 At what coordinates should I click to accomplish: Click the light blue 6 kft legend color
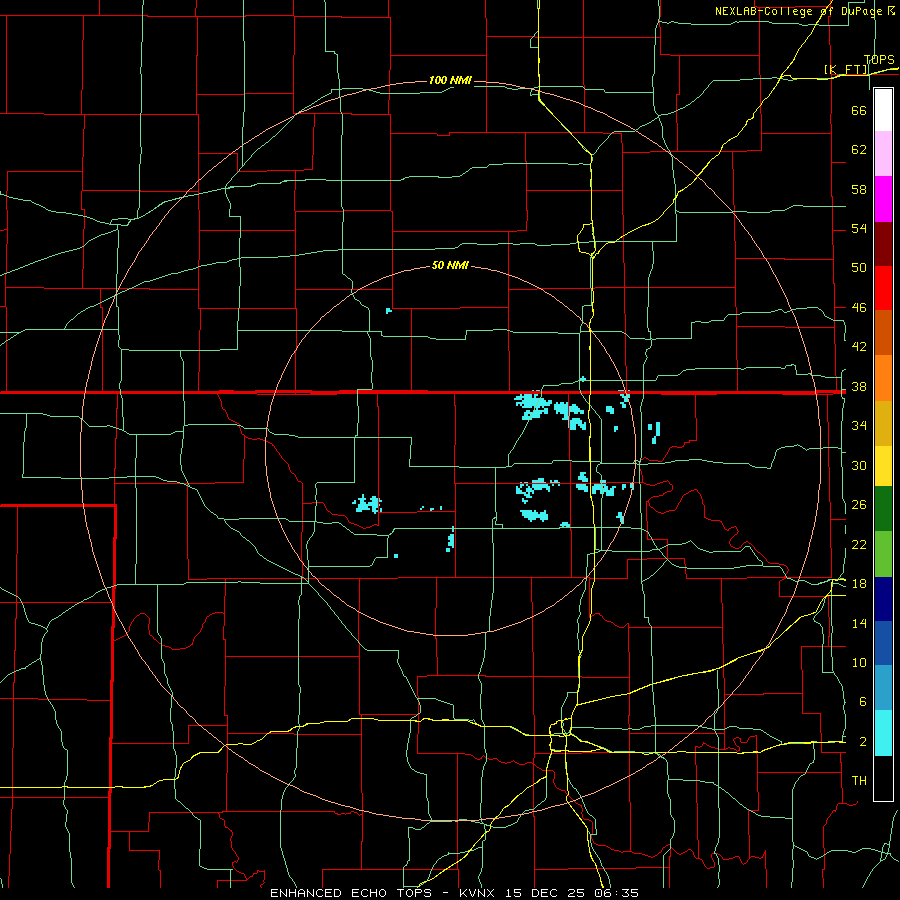[883, 688]
